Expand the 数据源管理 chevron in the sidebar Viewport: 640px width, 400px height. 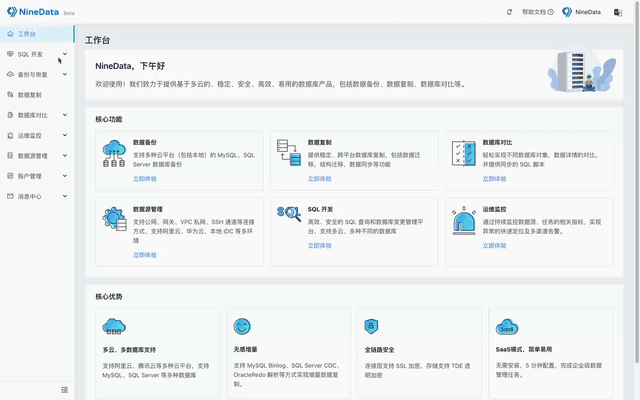click(65, 156)
